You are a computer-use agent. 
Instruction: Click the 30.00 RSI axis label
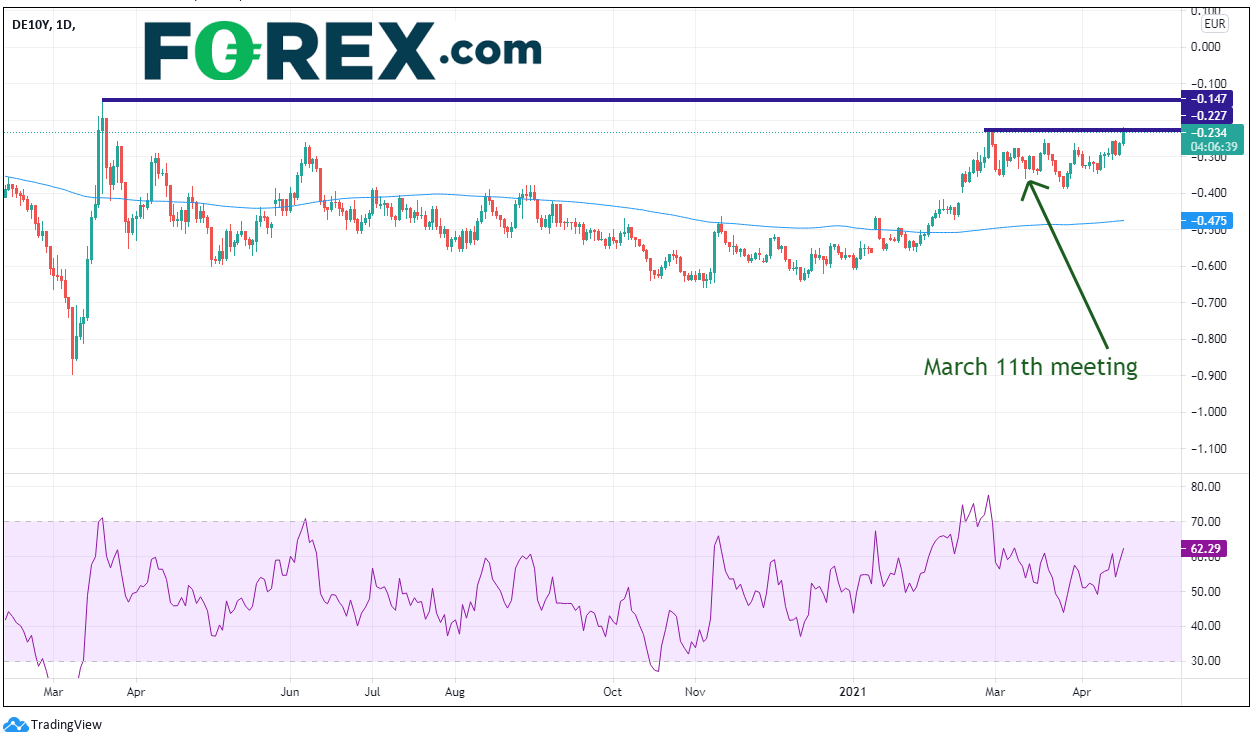[x=1212, y=661]
